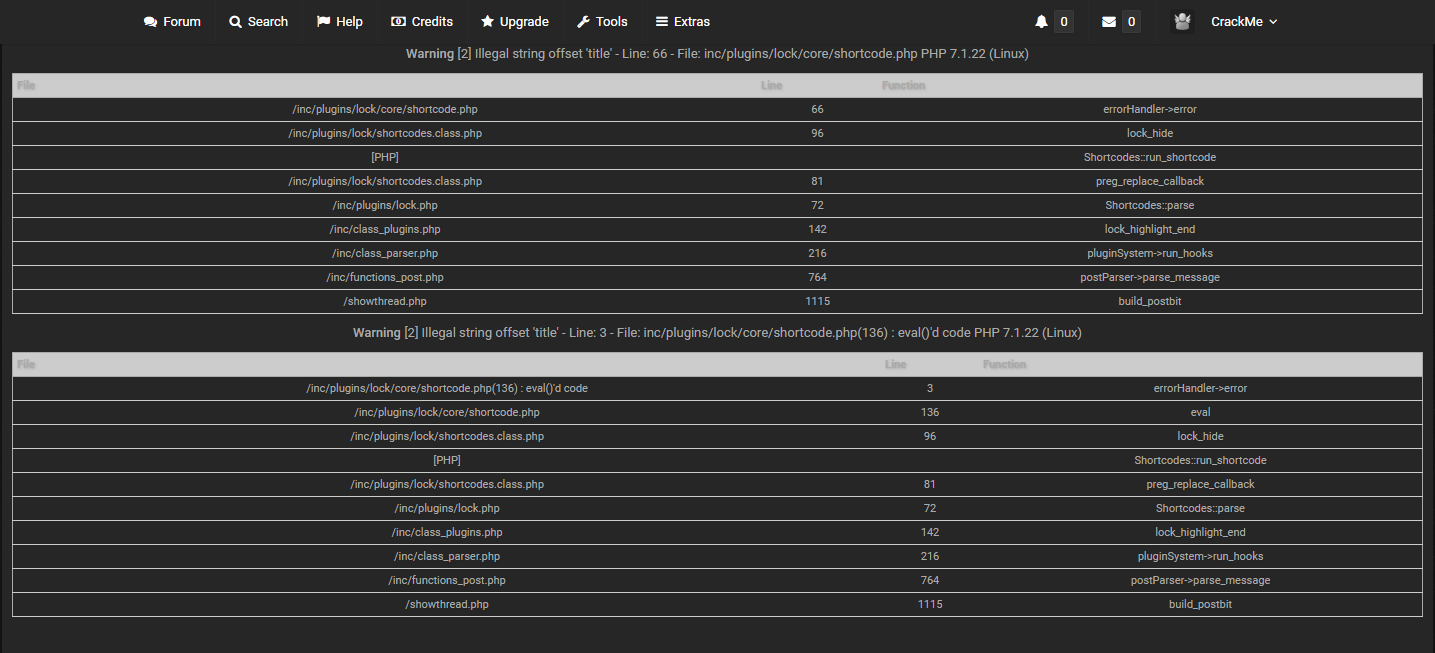Click the Tools wrench icon
1435x653 pixels.
tap(584, 22)
